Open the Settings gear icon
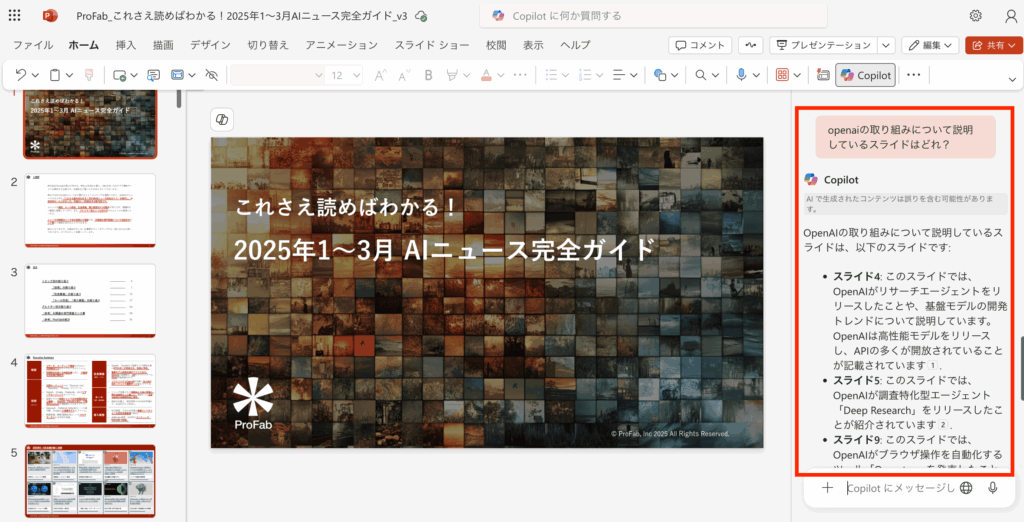1024x522 pixels. [x=975, y=16]
